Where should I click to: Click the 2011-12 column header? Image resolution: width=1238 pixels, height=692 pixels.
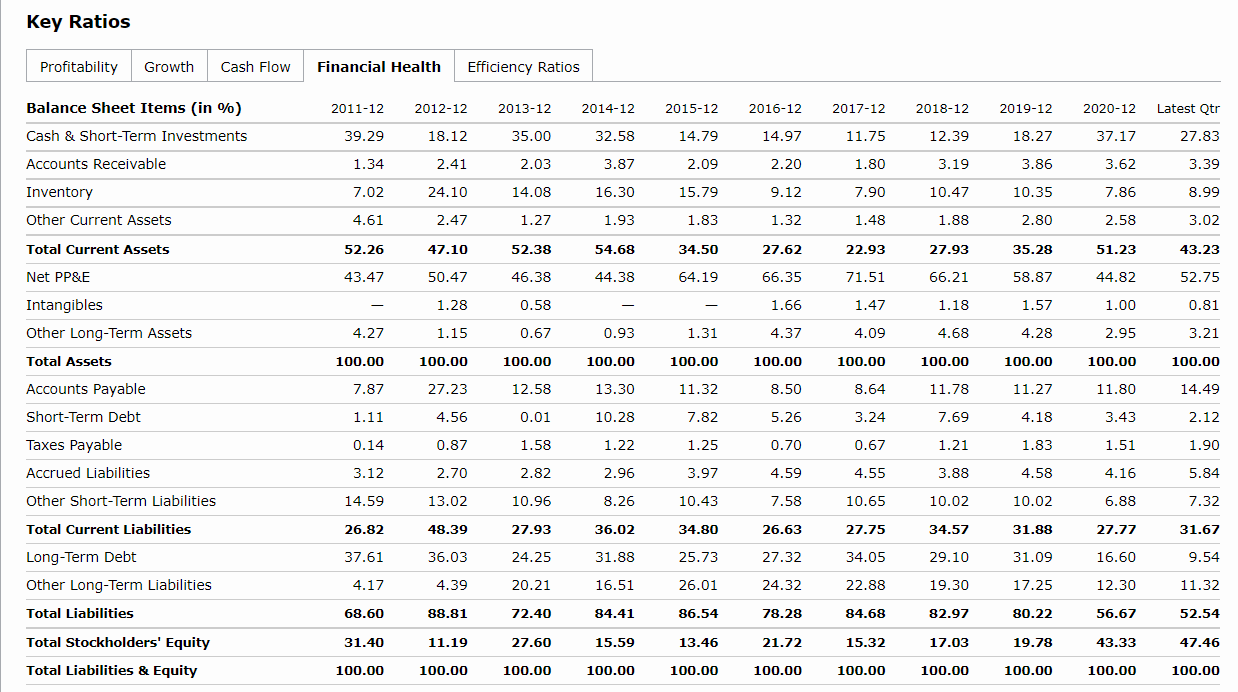pos(357,108)
